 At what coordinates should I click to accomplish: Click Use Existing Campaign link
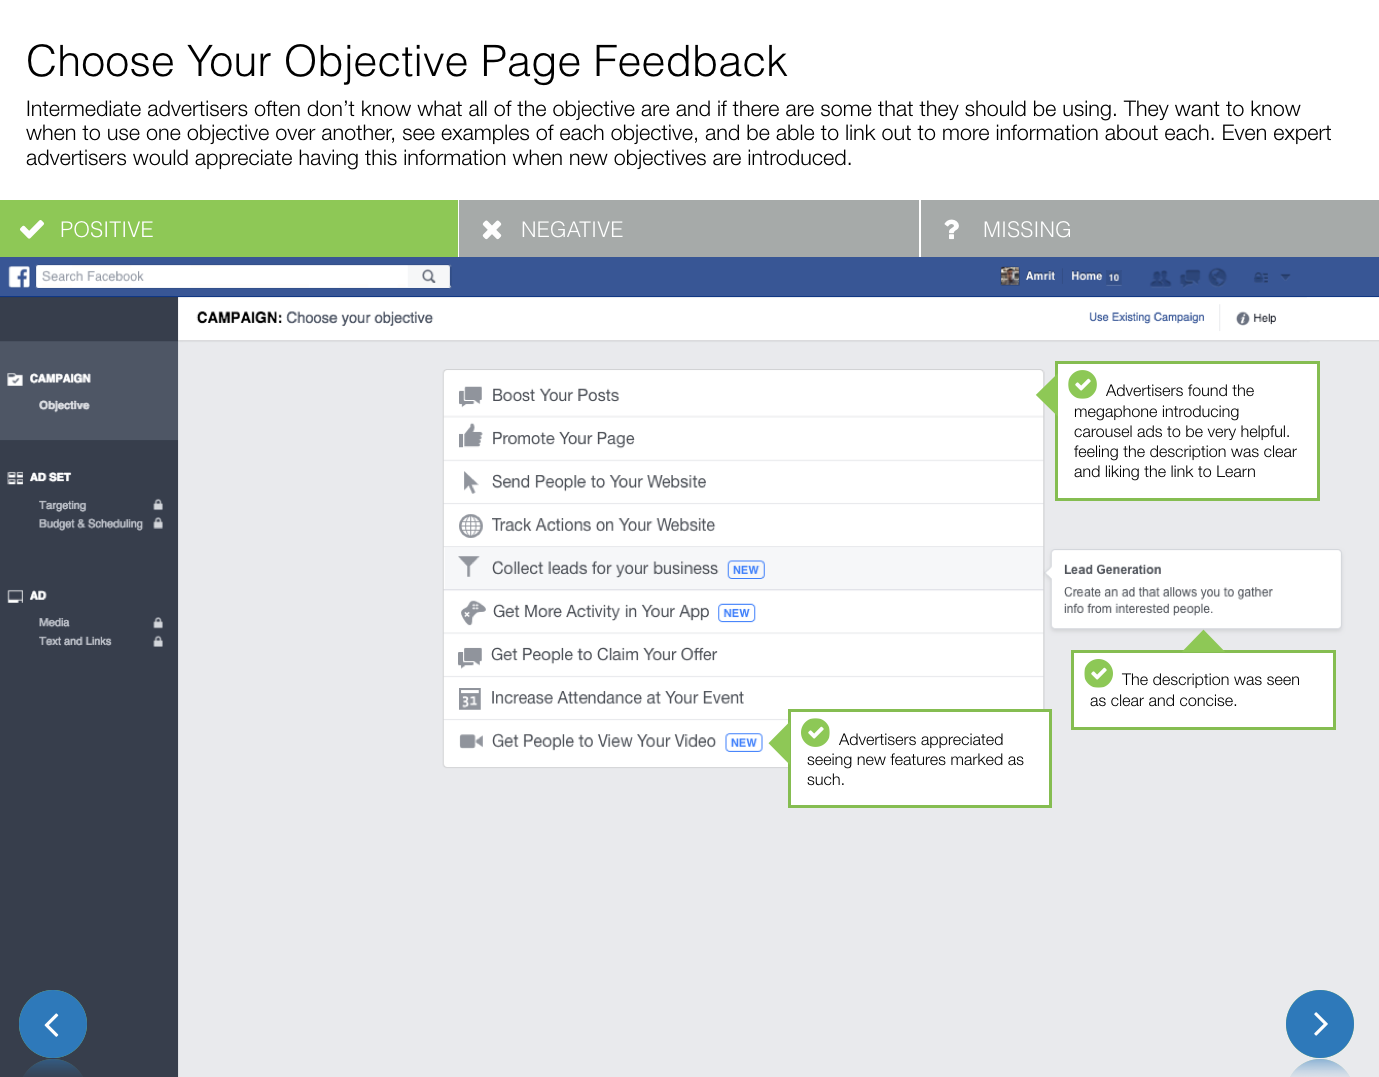coord(1147,317)
